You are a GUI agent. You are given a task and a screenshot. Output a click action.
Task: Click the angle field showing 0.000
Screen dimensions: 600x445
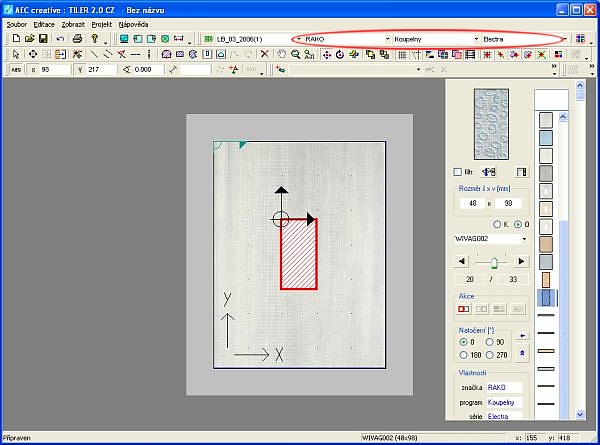(148, 70)
